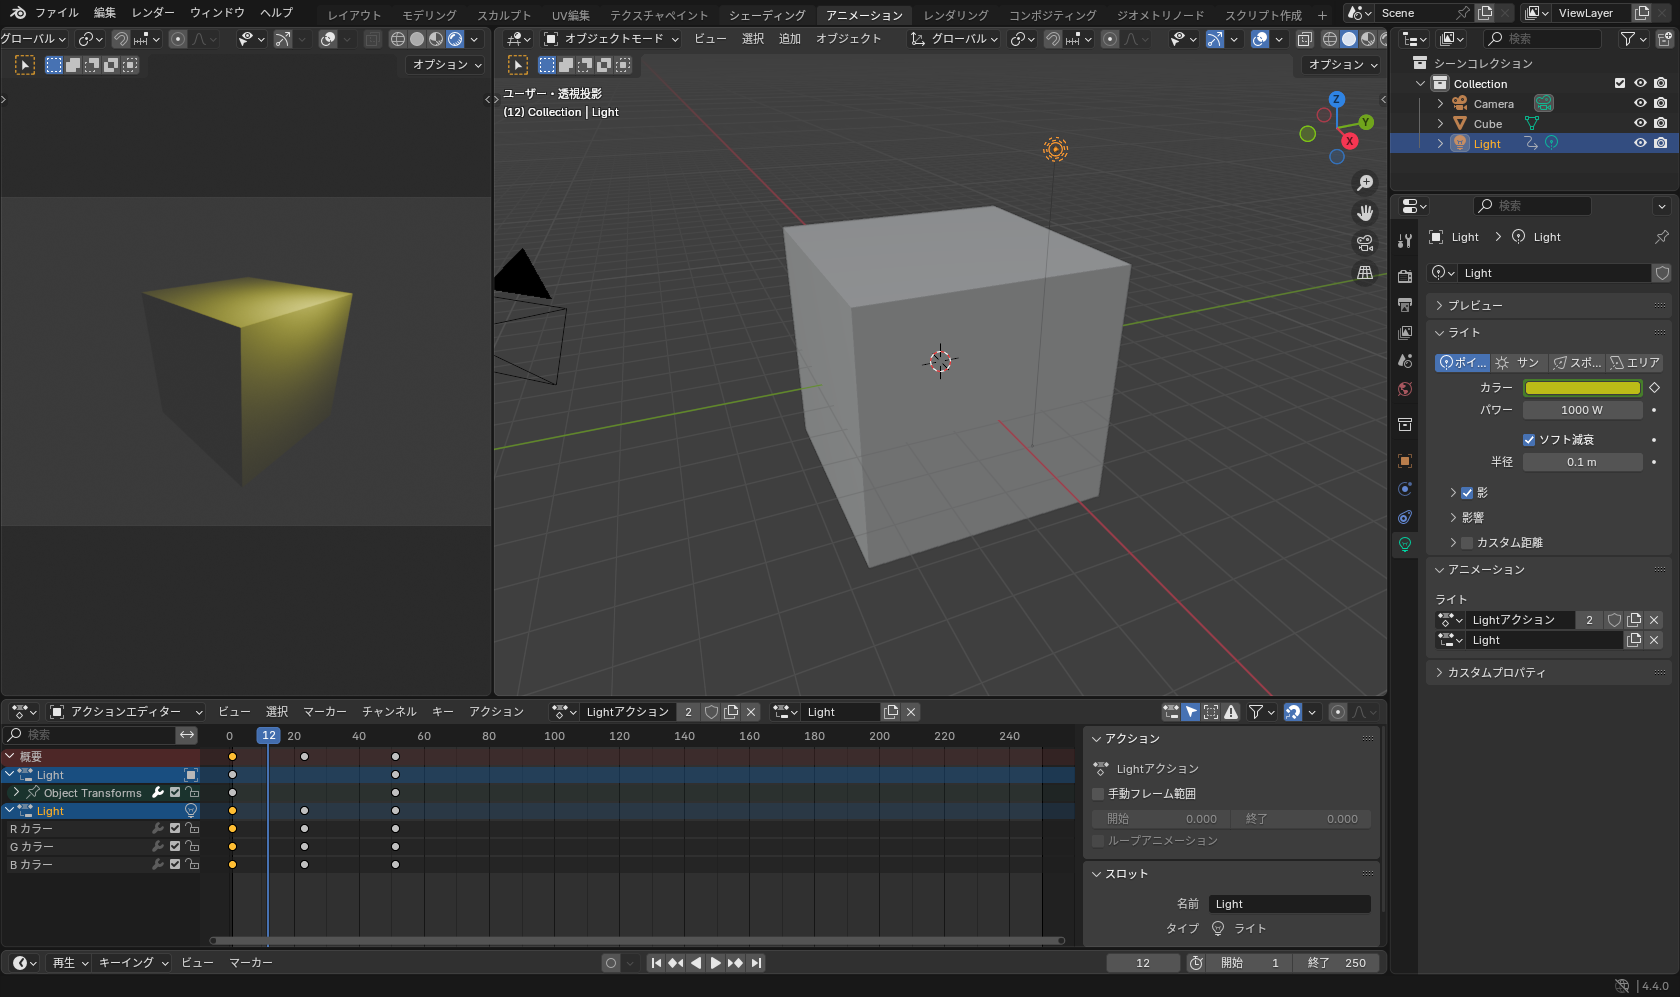
Task: Select the render properties camera tab icon
Action: click(x=1405, y=276)
